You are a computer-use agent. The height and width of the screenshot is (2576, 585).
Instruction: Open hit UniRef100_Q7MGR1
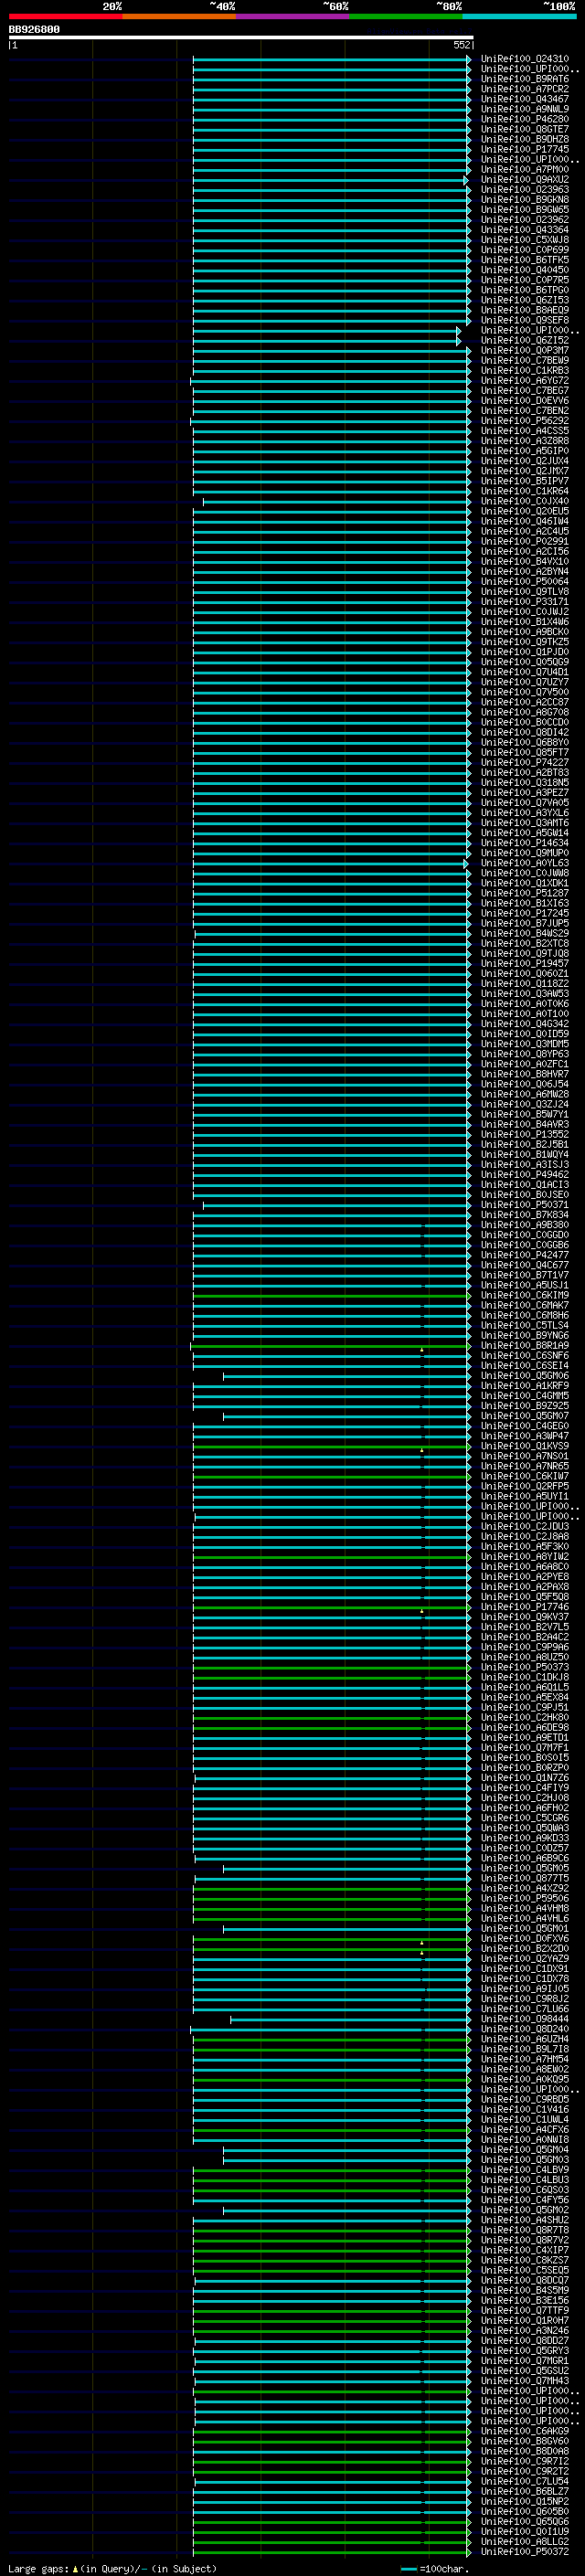525,2361
